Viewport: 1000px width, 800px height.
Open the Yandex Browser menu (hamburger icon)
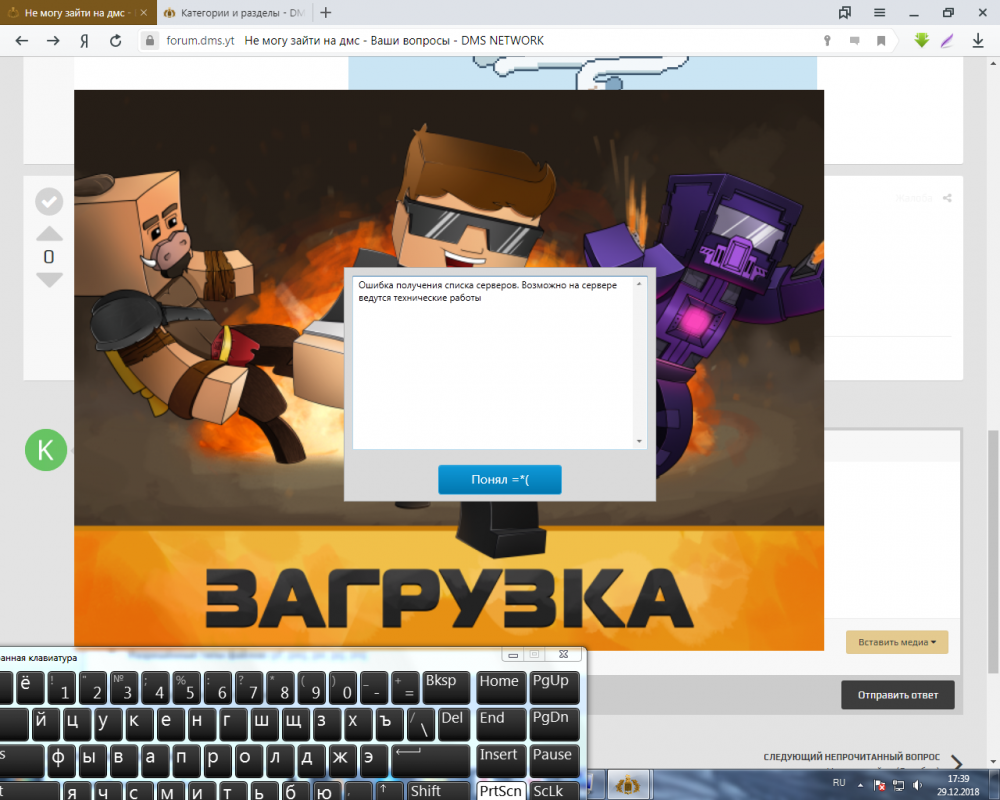879,12
